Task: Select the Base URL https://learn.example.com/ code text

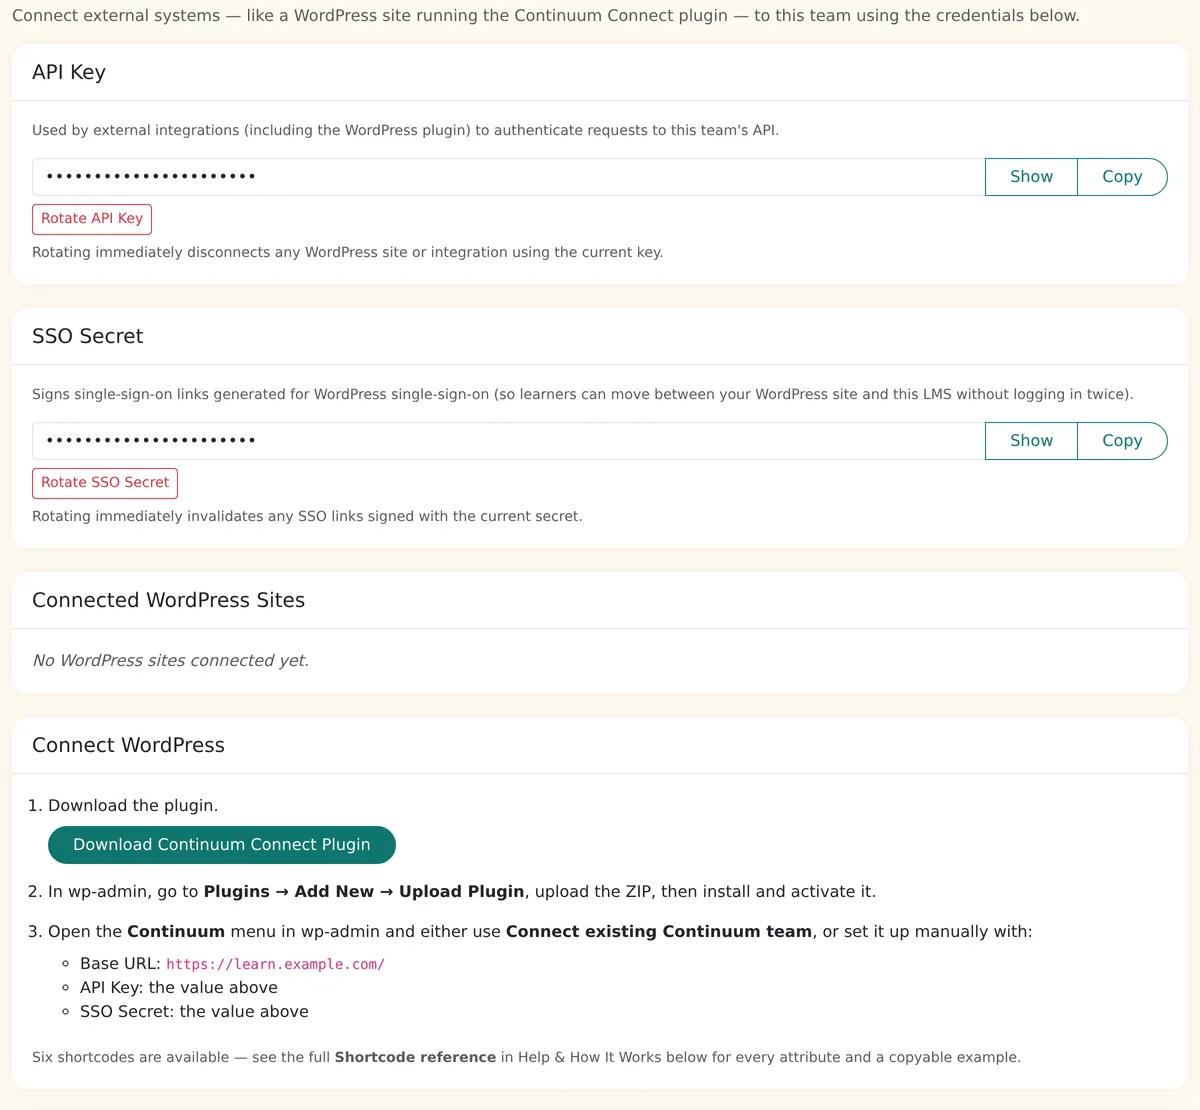Action: tap(275, 964)
